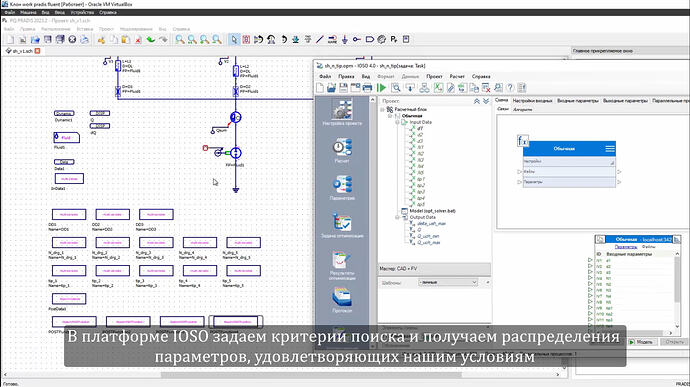
Task: Open VirtualBox 'Машина' menu
Action: click(28, 12)
